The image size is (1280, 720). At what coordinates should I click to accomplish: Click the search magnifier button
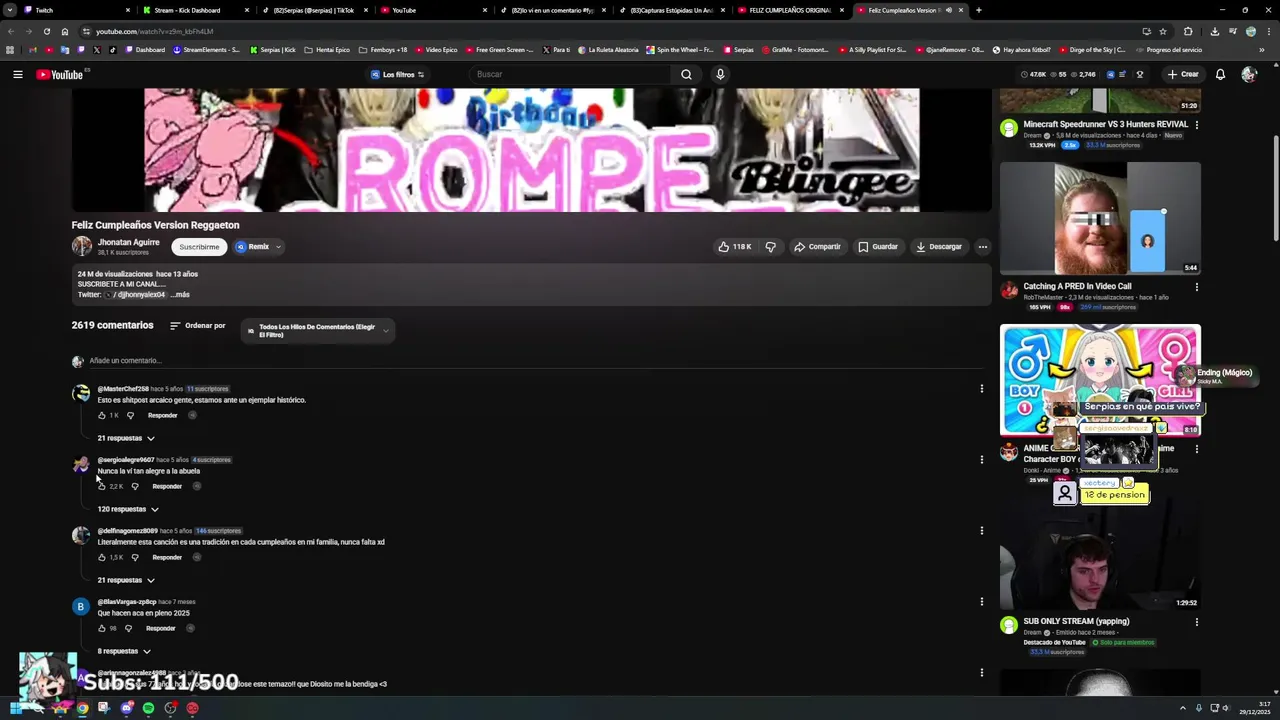[686, 74]
